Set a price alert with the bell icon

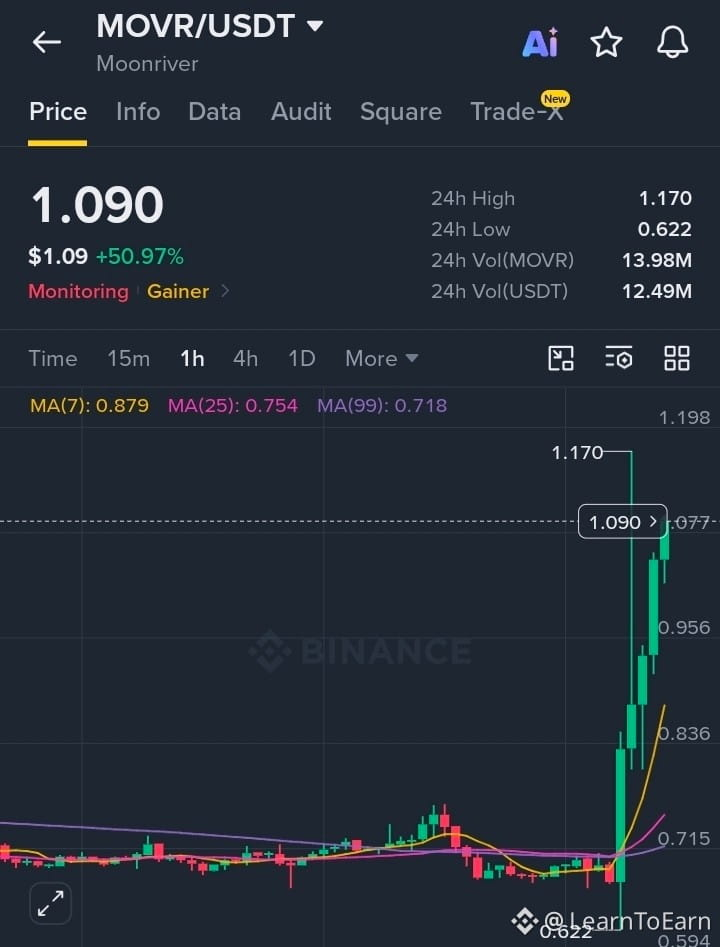[x=672, y=42]
